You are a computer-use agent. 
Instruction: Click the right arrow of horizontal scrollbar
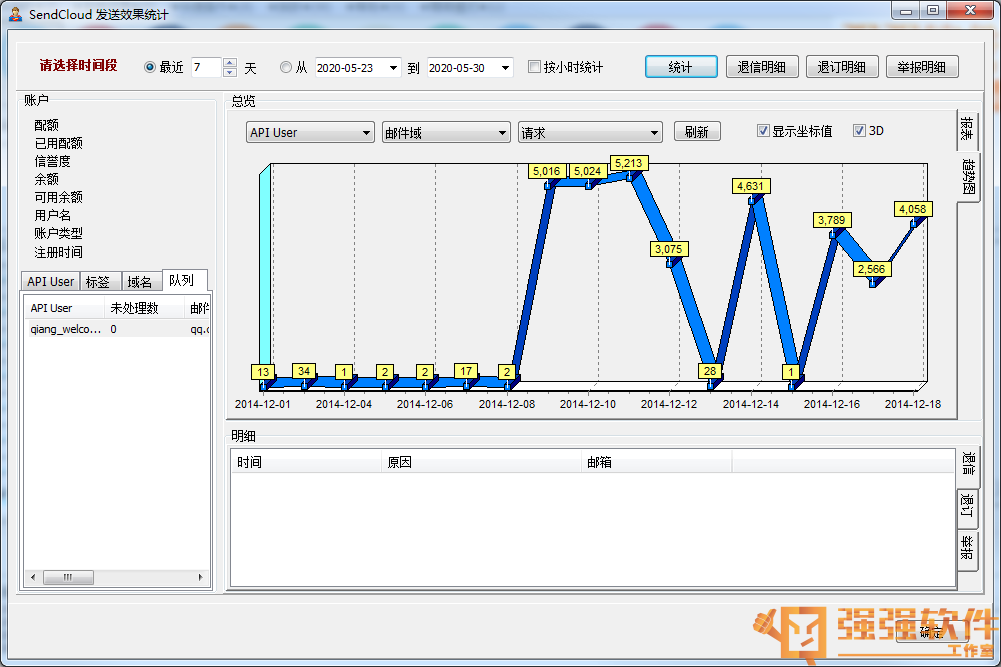[200, 578]
